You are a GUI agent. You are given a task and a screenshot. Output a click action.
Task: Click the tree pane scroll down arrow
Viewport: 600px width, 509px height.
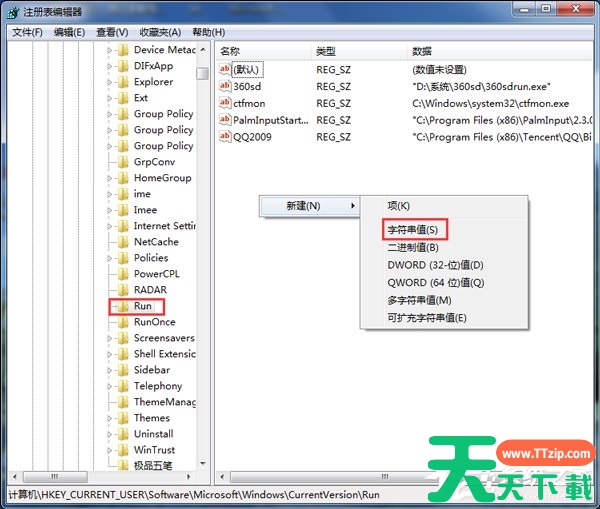tap(203, 464)
